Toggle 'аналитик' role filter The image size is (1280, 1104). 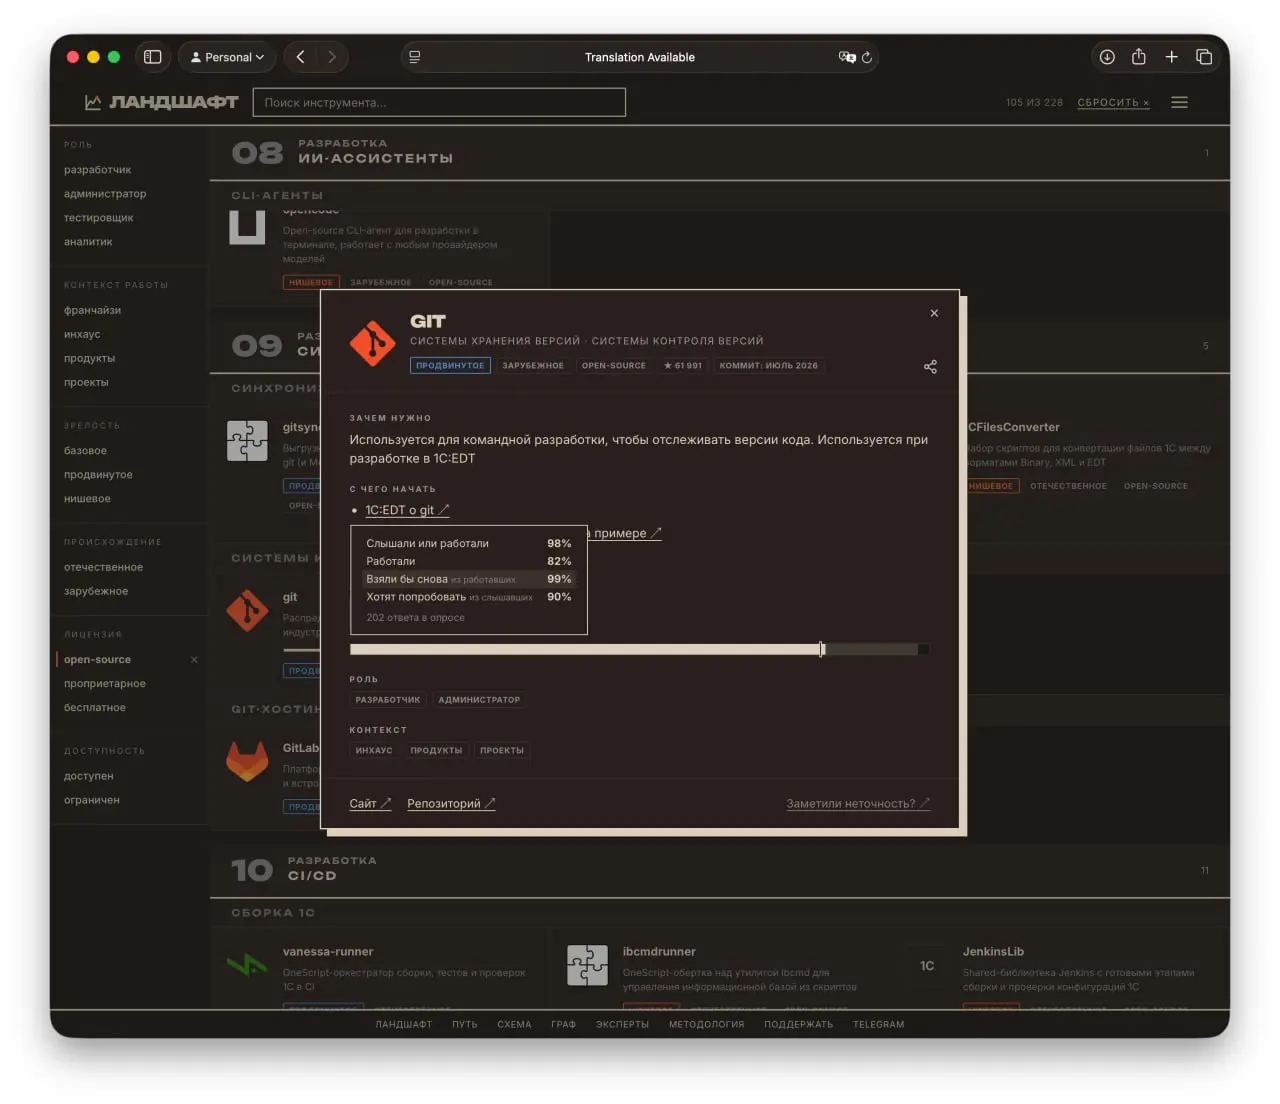coord(88,242)
